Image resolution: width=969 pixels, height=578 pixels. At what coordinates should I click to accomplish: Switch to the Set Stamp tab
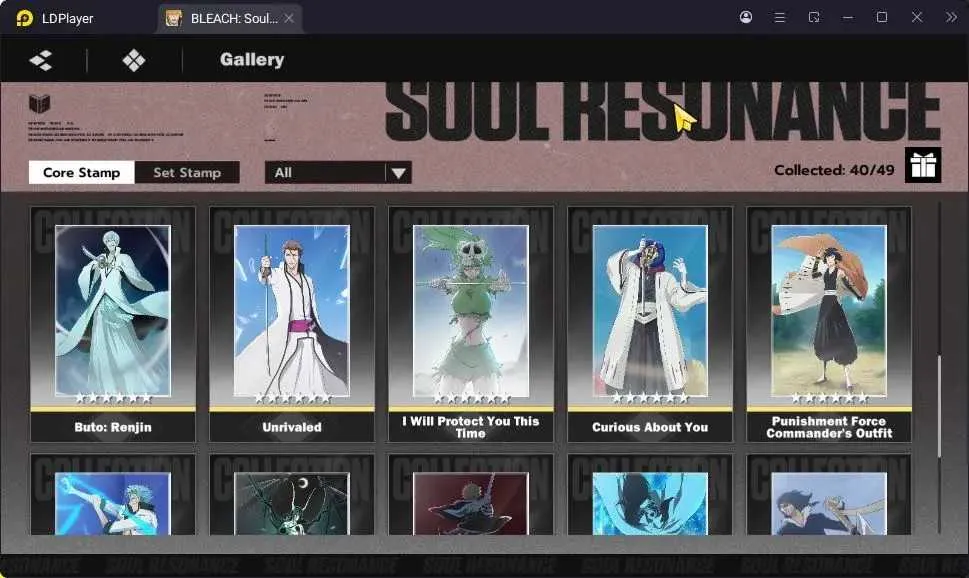(187, 172)
